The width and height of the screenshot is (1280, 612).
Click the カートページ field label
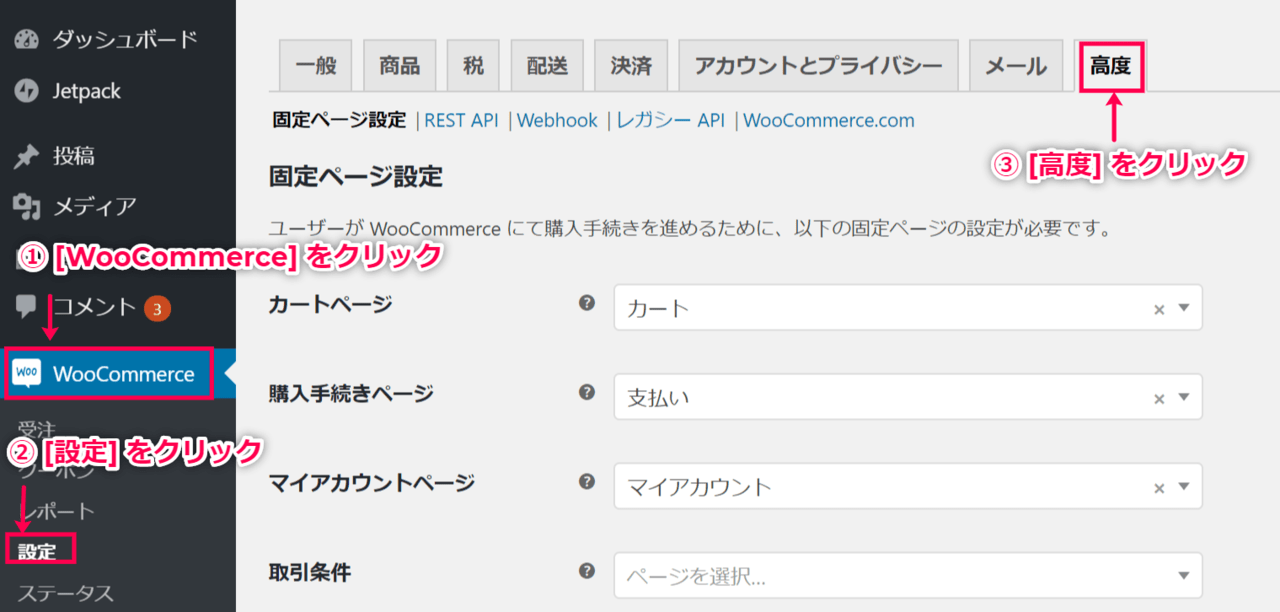331,305
